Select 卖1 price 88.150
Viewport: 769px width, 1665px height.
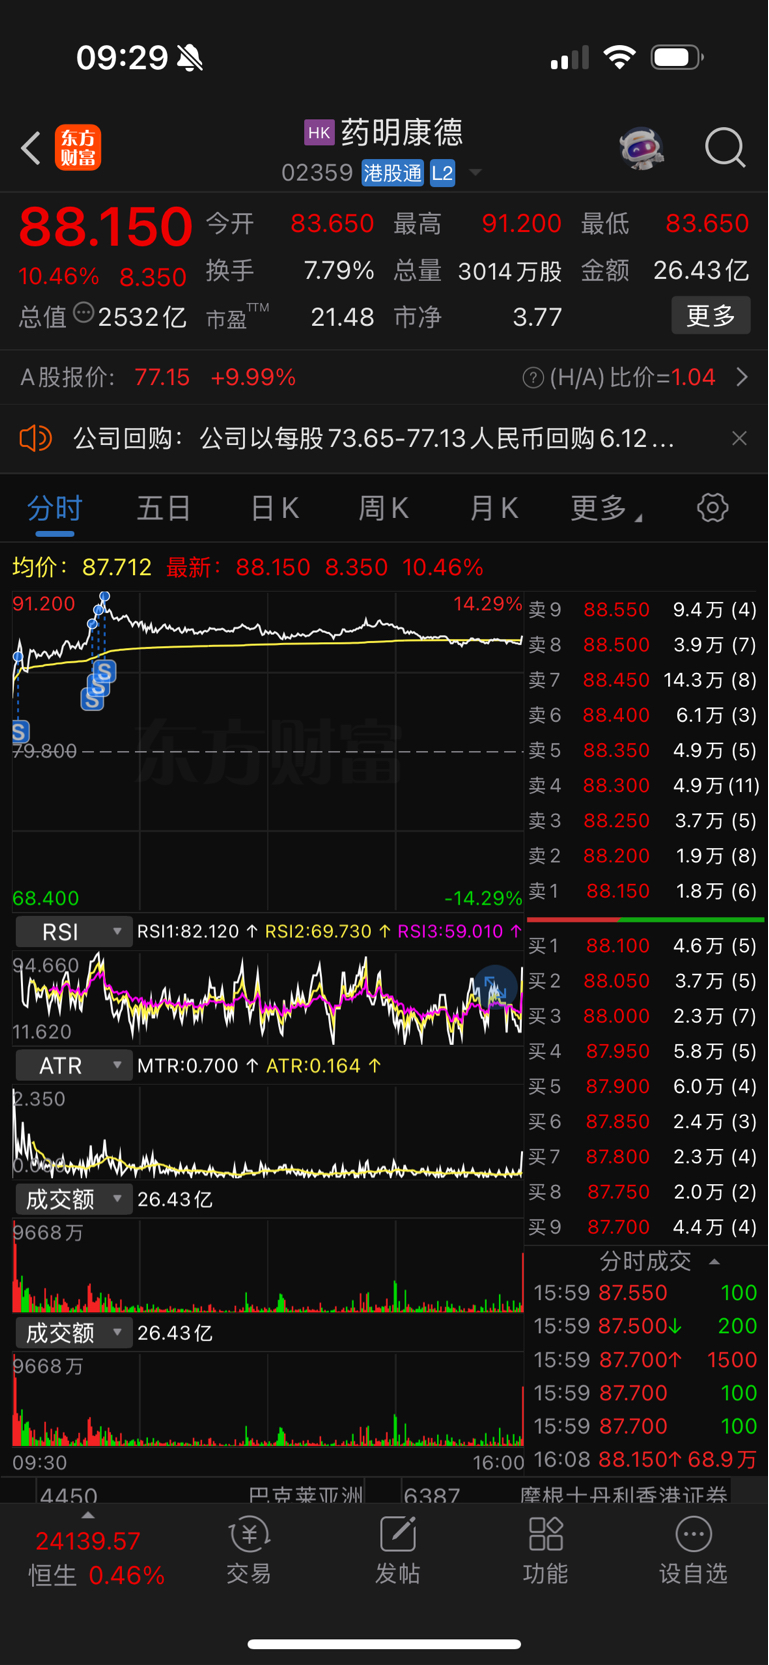tap(618, 891)
